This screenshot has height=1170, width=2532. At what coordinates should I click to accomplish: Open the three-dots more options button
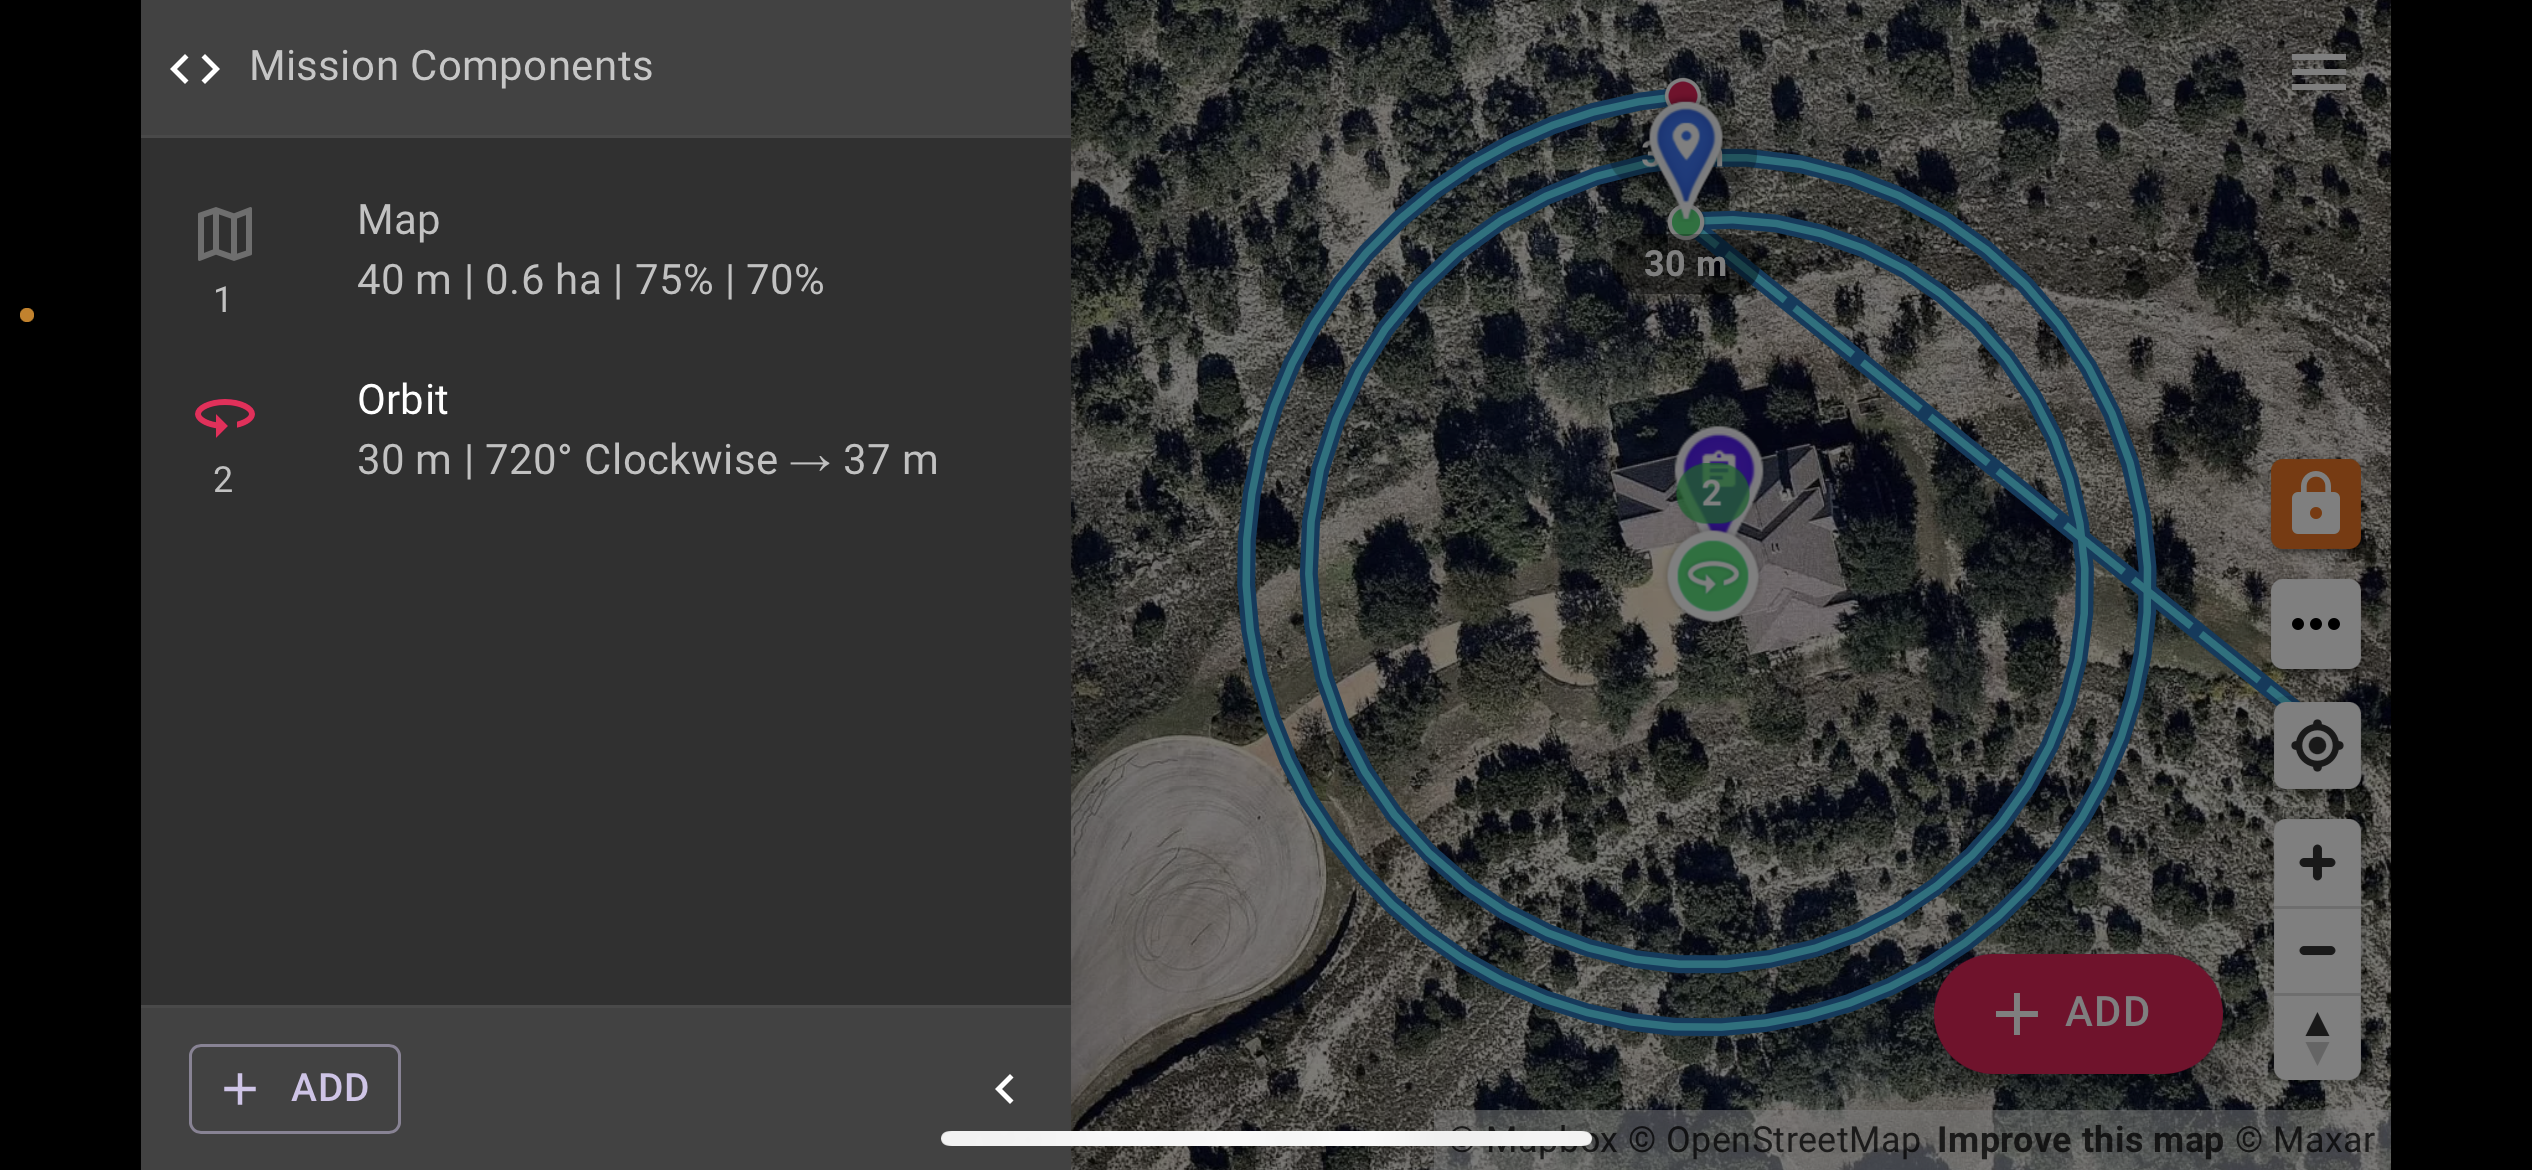point(2316,624)
